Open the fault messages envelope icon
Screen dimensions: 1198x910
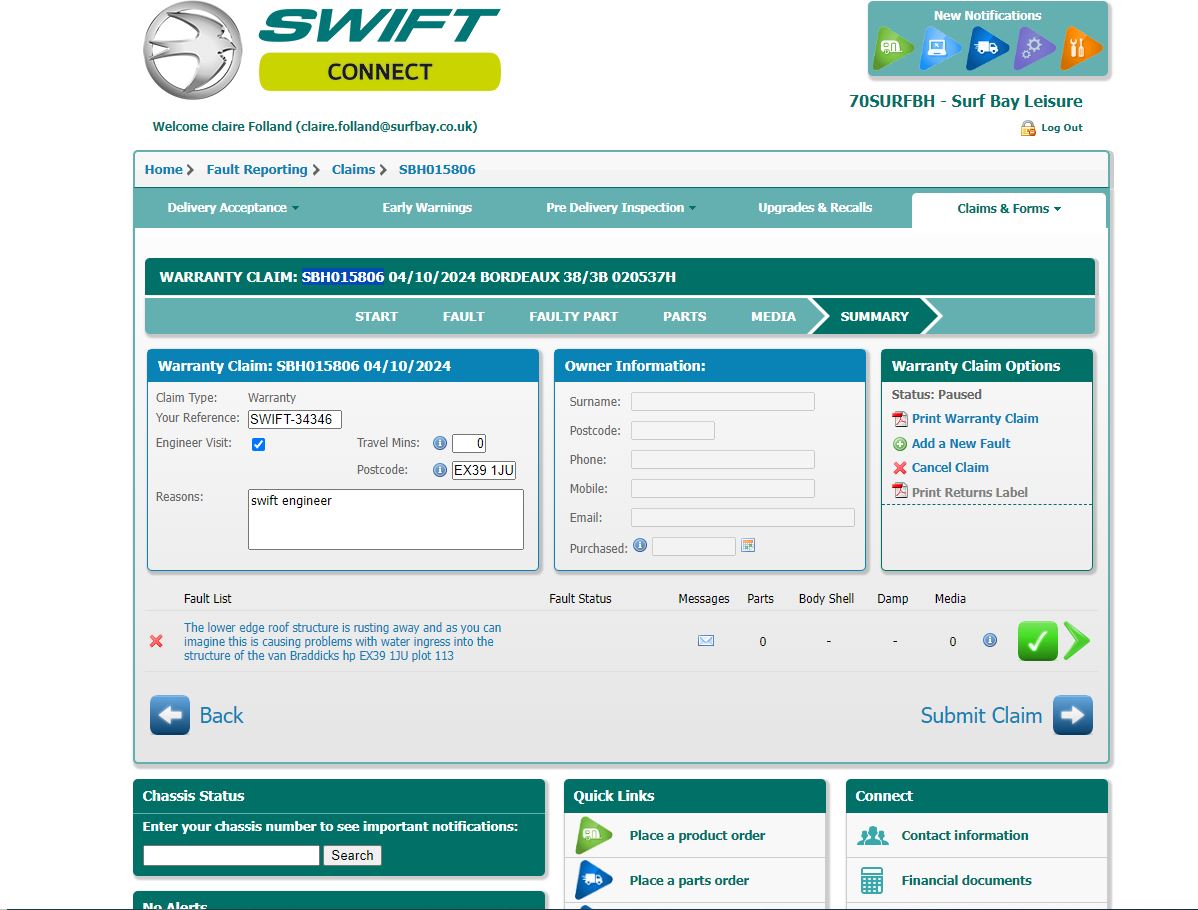[706, 640]
